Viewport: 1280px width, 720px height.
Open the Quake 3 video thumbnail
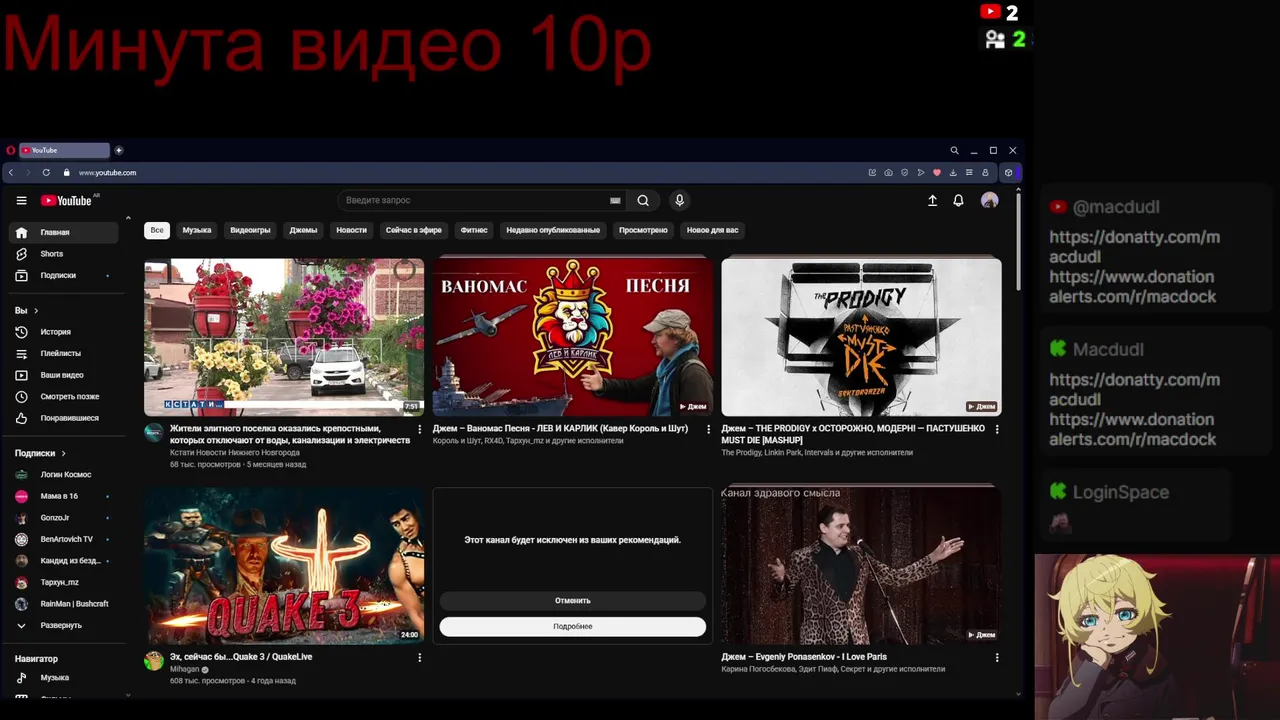tap(284, 565)
